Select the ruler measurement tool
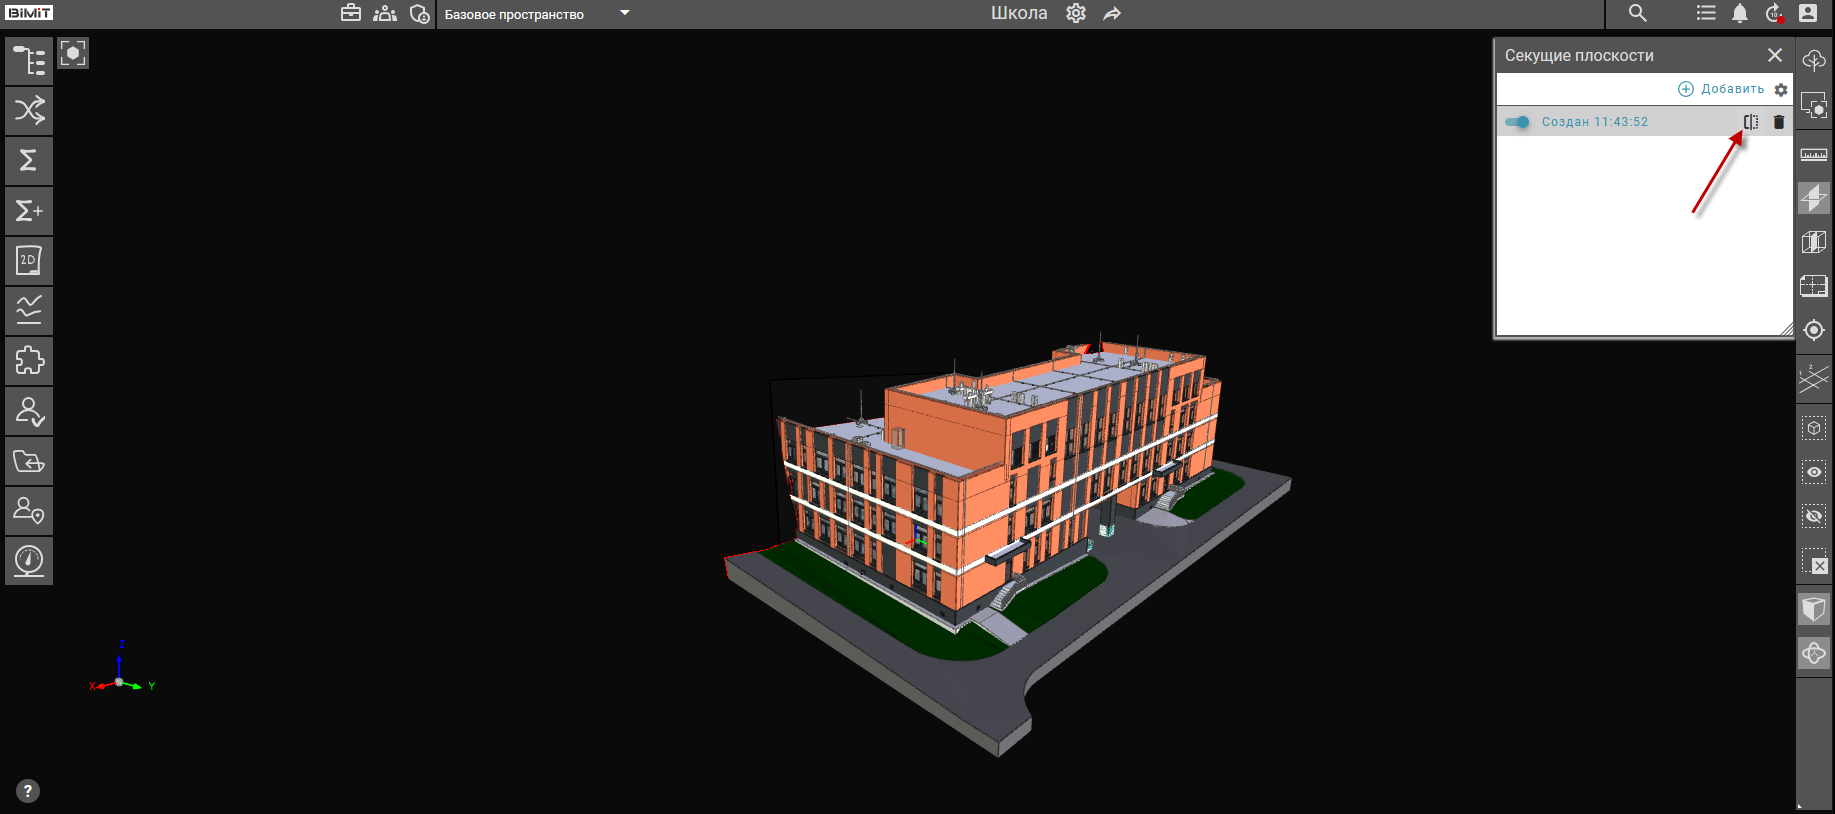 point(1813,155)
